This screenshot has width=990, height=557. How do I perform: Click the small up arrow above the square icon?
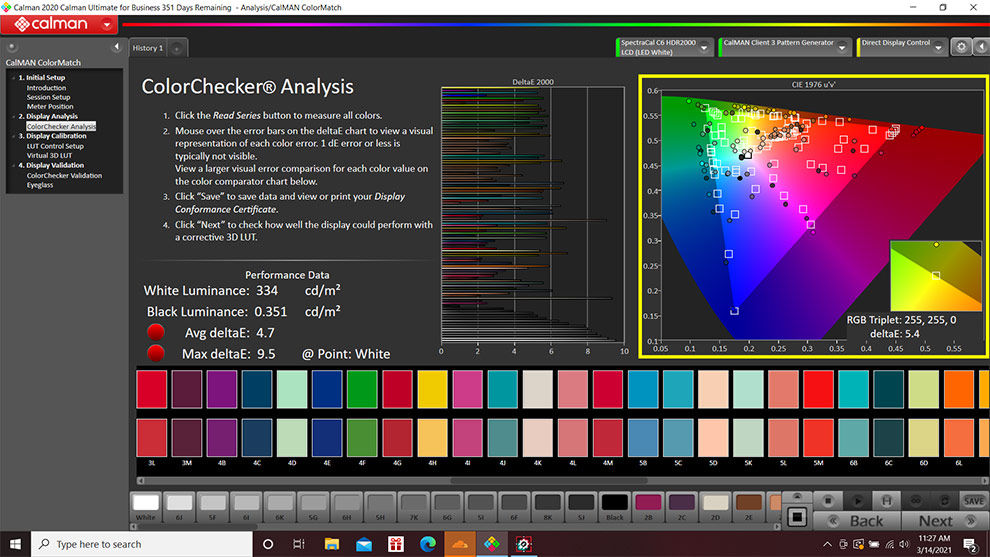click(797, 497)
